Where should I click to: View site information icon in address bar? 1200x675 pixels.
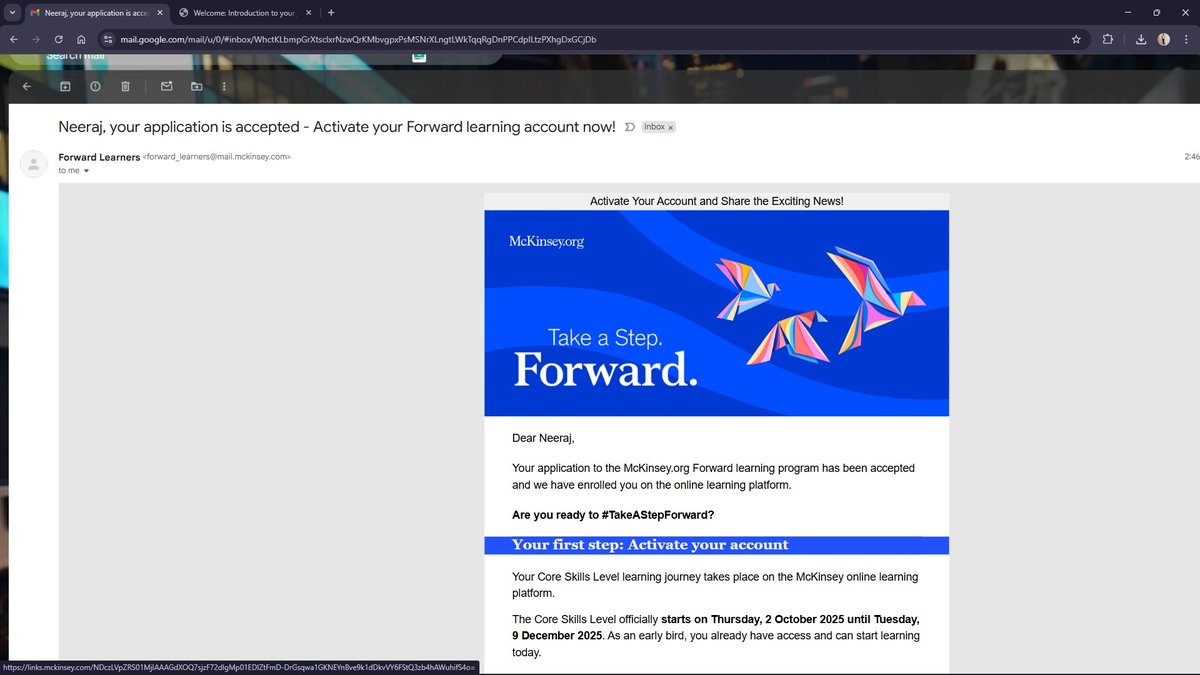[x=108, y=39]
